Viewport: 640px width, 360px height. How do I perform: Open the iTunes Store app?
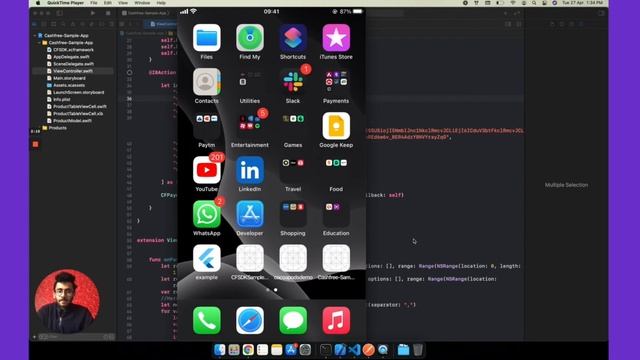click(x=336, y=38)
